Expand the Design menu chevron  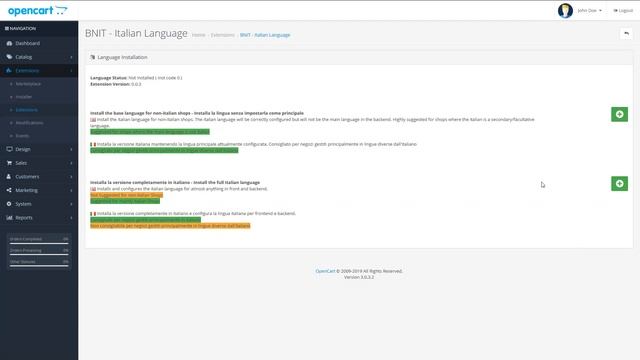[x=71, y=149]
